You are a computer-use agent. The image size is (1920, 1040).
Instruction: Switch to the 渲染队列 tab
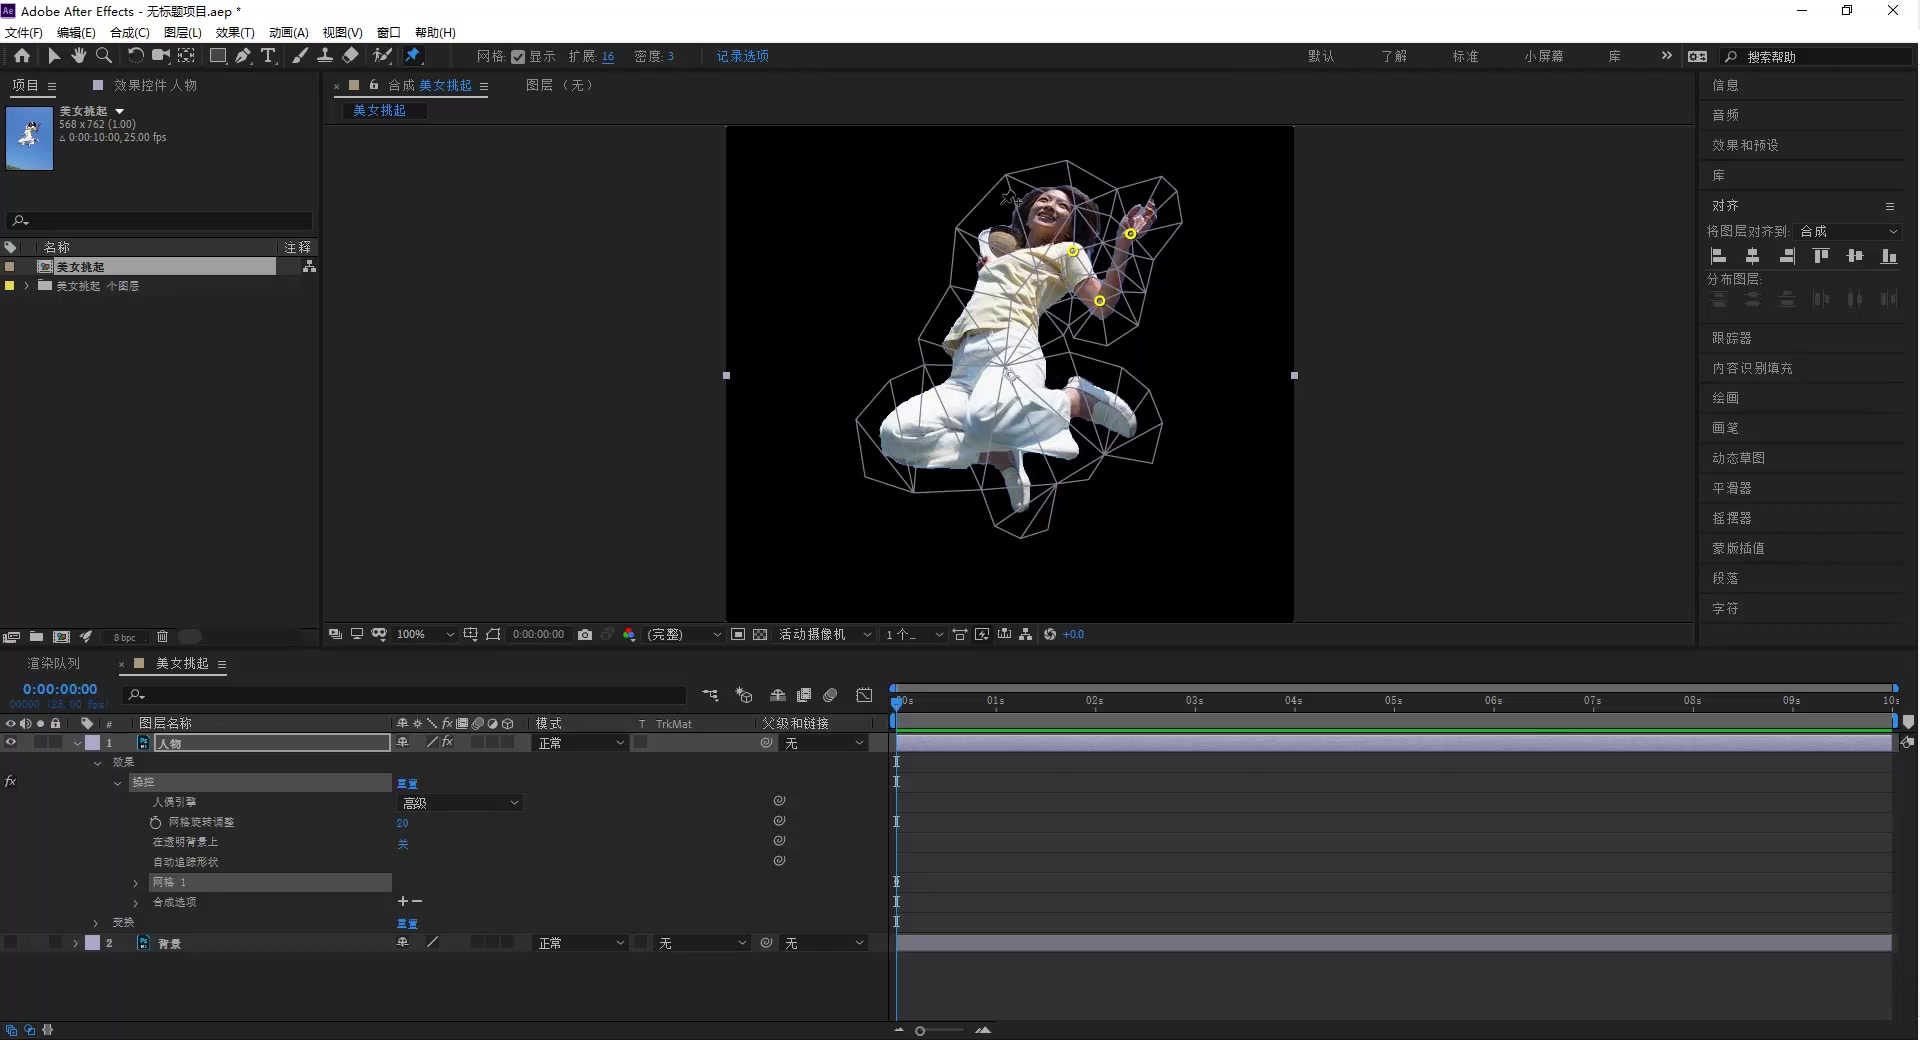coord(53,663)
